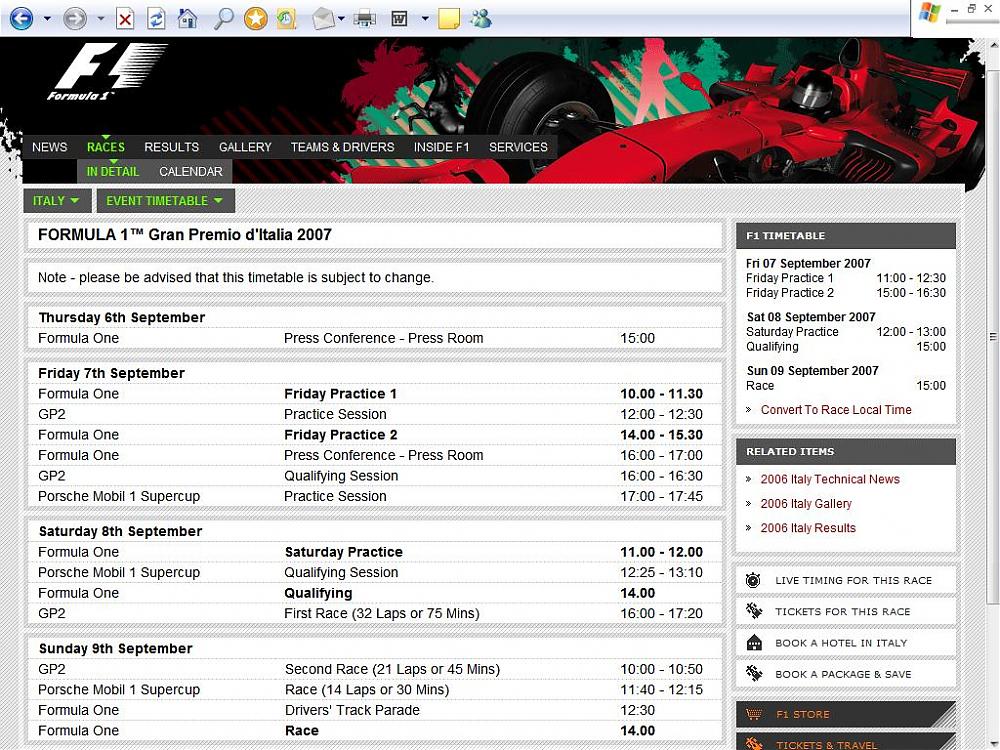Select TEAMS & DRIVERS in navigation
The image size is (1000, 750).
(x=342, y=147)
